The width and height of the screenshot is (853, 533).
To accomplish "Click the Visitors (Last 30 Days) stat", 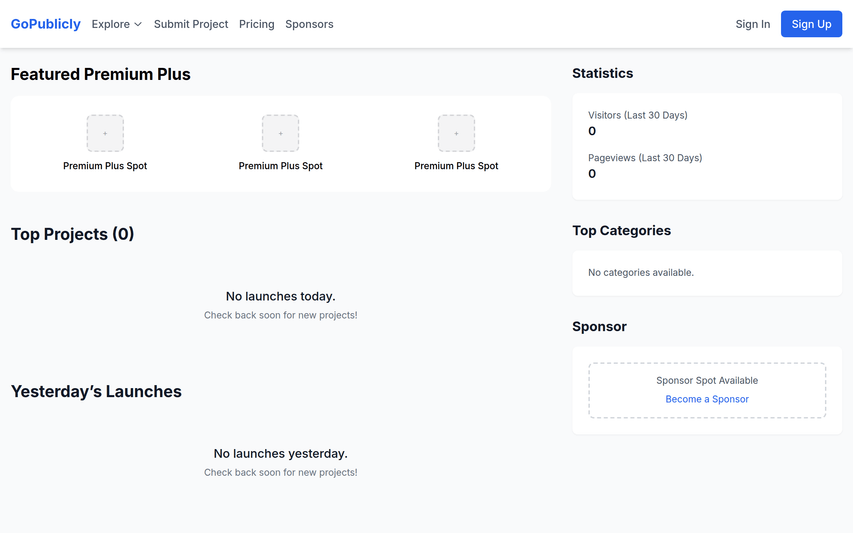I will 638,115.
